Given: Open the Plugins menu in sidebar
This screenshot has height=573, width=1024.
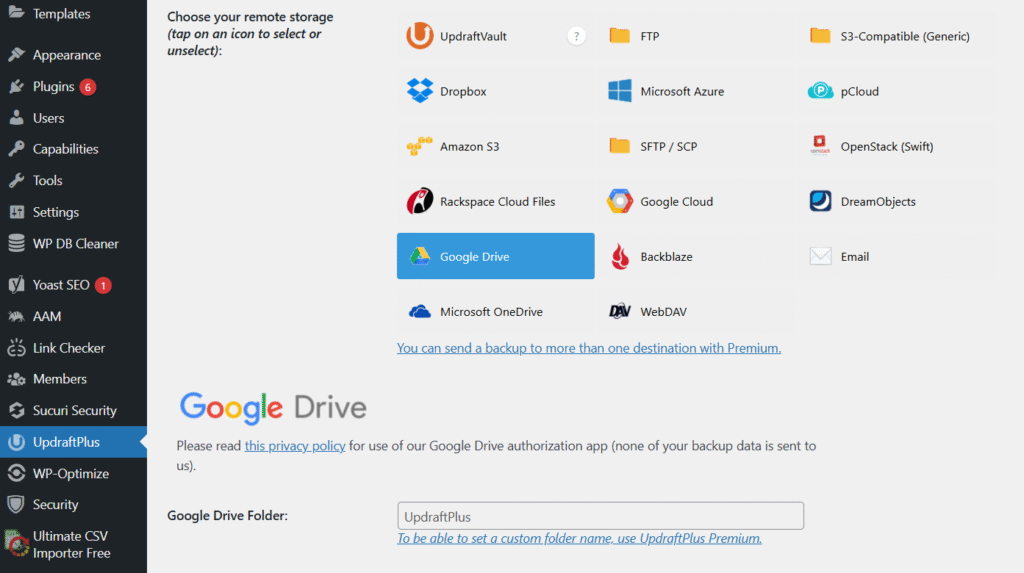Looking at the screenshot, I should coord(53,87).
